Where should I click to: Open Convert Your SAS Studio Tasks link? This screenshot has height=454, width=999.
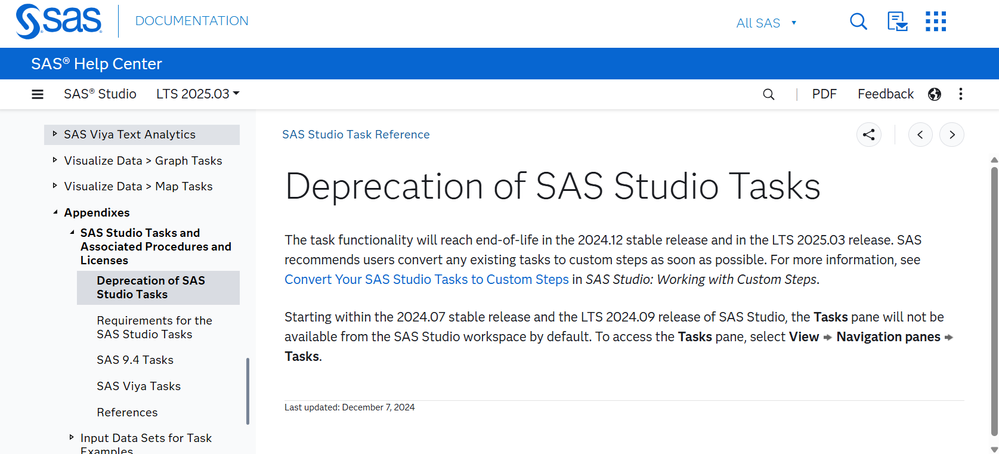[426, 280]
